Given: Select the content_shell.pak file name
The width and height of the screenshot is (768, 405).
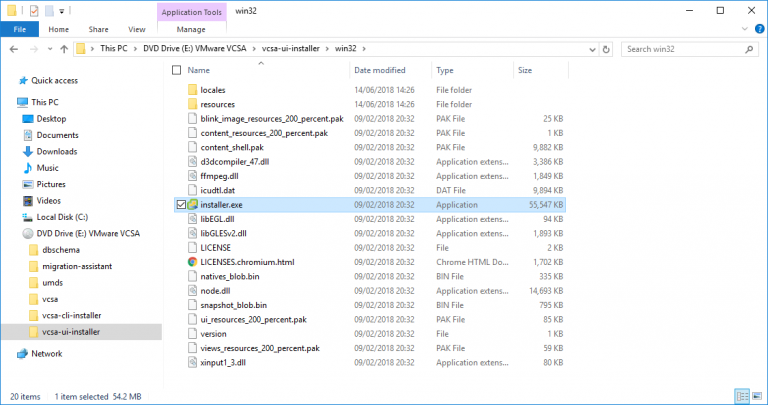Looking at the screenshot, I should [x=232, y=147].
